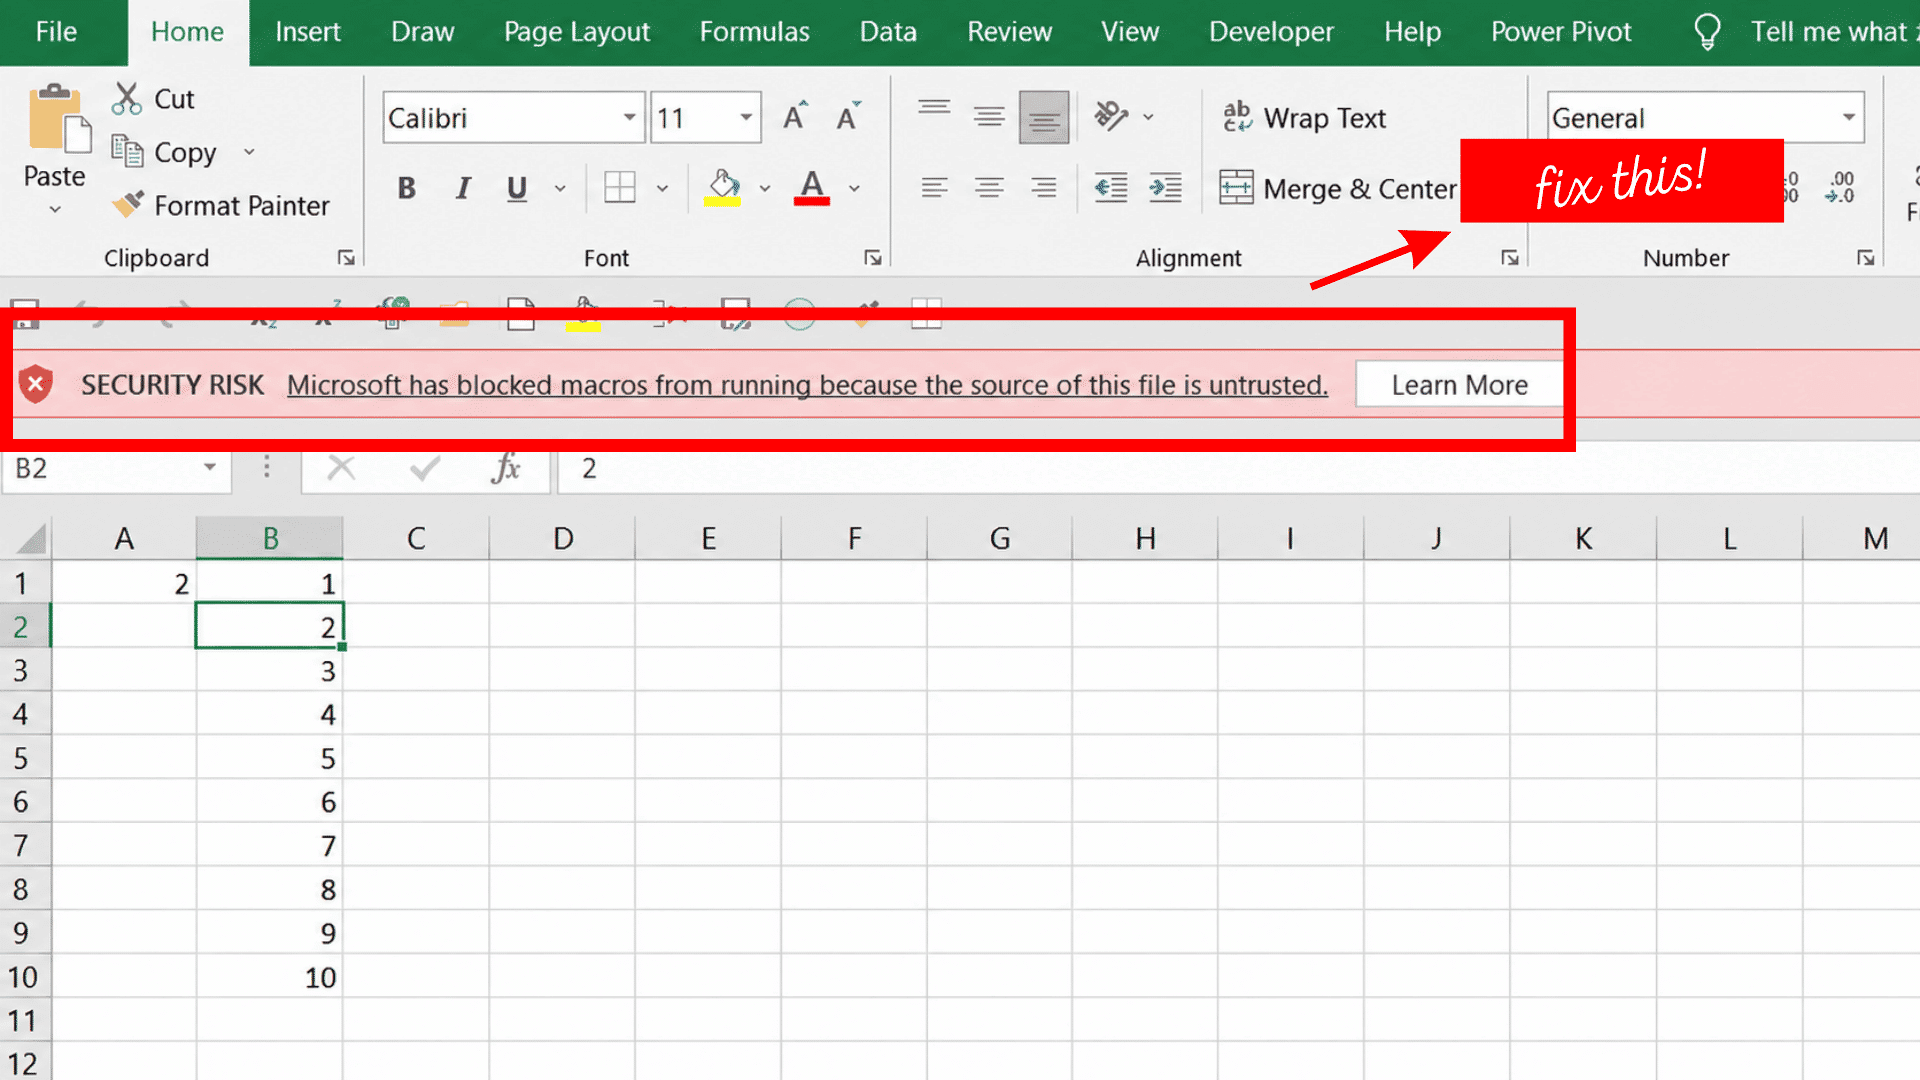
Task: Increase font size with larger A icon
Action: click(795, 117)
